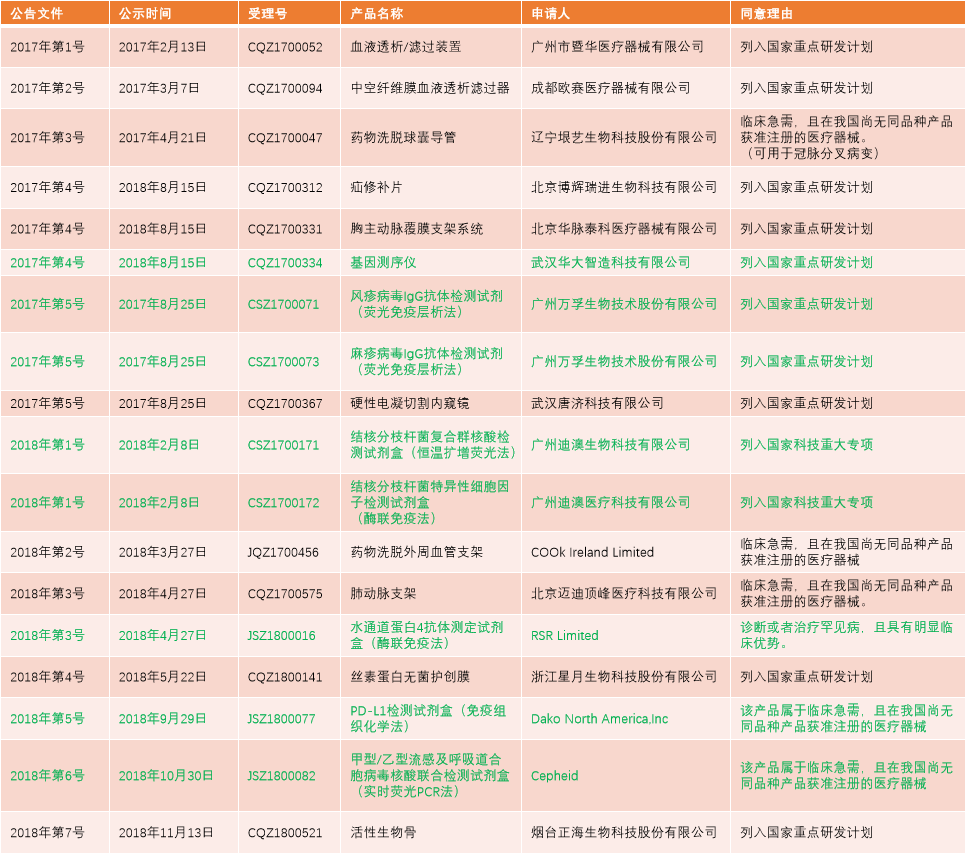Select acceptance number CSZ1700171
This screenshot has width=967, height=854.
(283, 445)
